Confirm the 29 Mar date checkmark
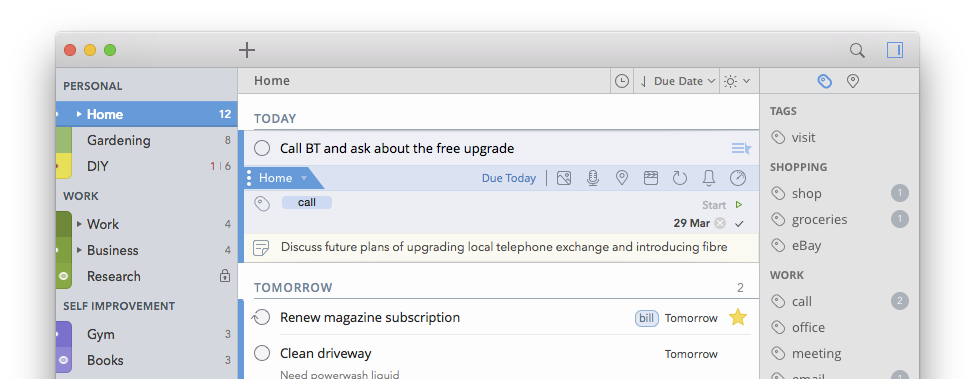This screenshot has height=379, width=975. 739,223
